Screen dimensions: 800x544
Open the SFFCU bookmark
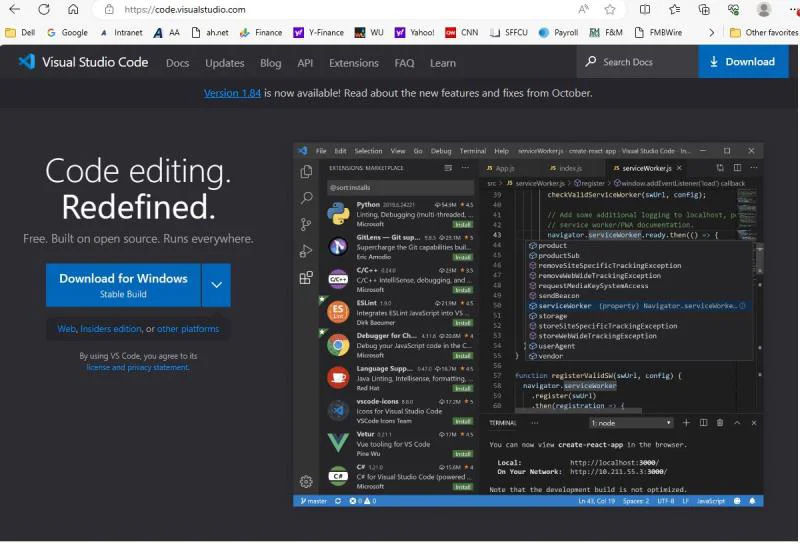coord(508,32)
